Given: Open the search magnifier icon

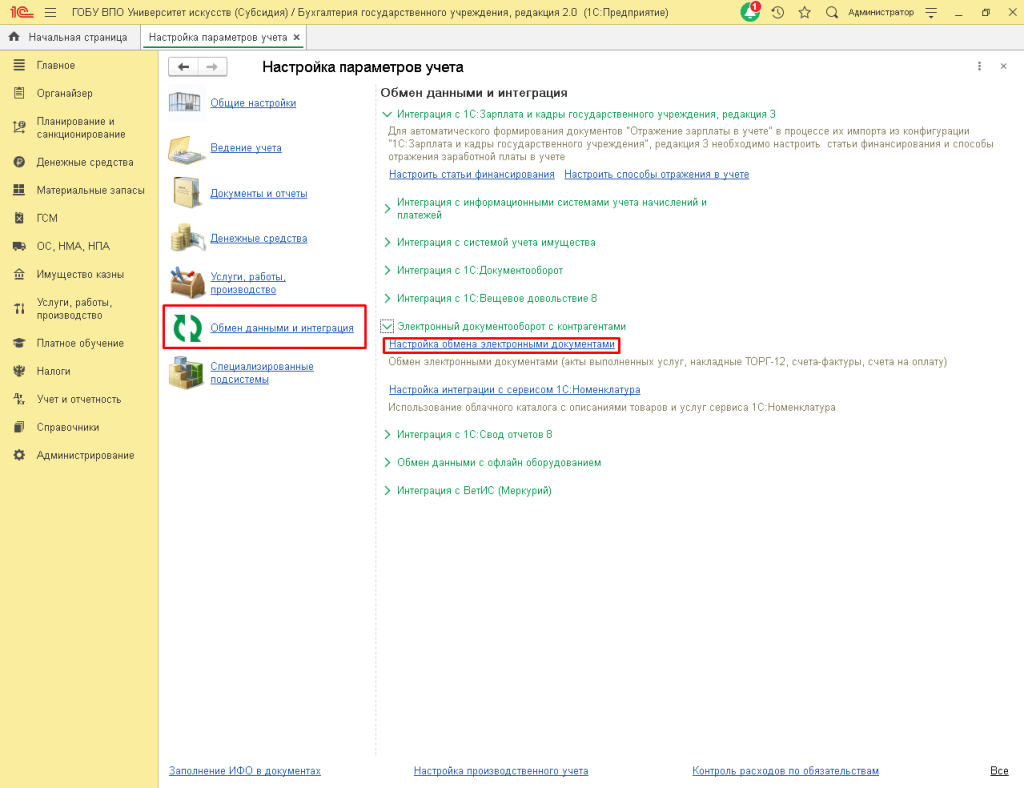Looking at the screenshot, I should click(831, 12).
